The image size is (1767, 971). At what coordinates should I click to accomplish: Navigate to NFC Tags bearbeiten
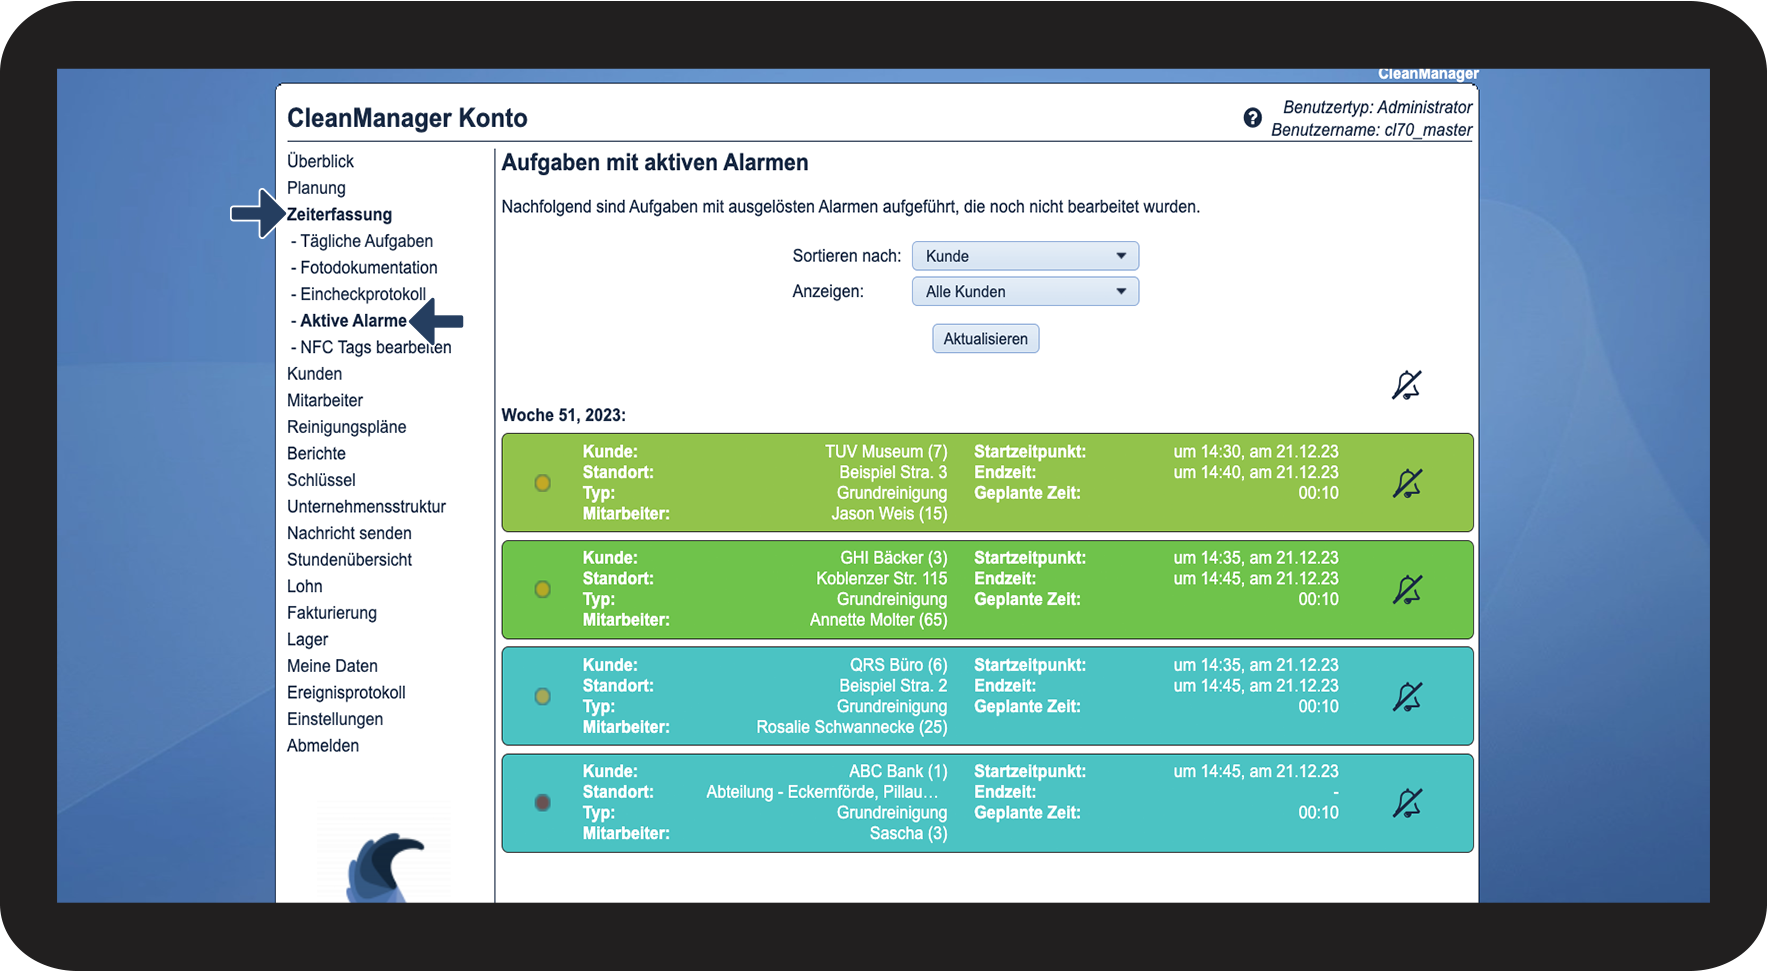click(x=375, y=348)
